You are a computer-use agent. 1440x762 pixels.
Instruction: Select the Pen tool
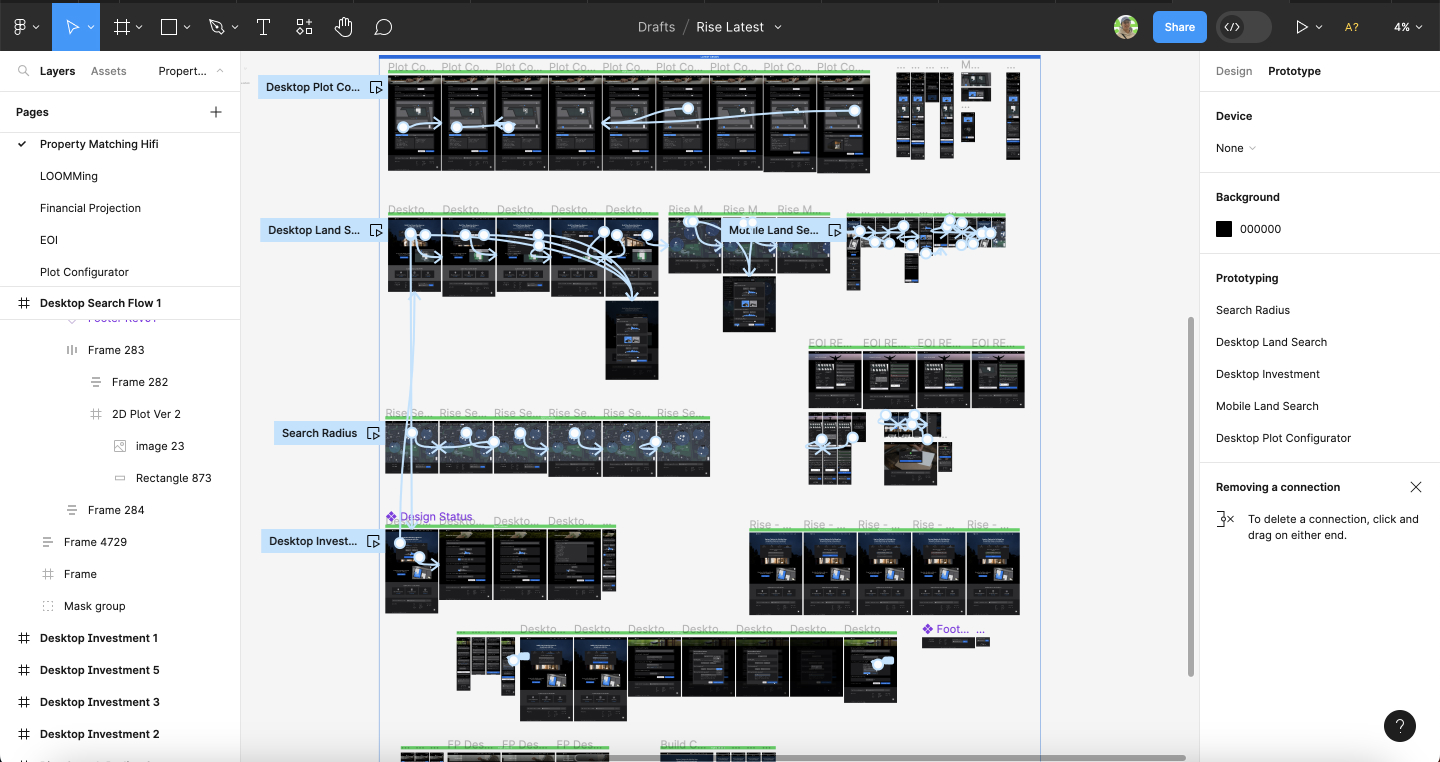point(216,27)
